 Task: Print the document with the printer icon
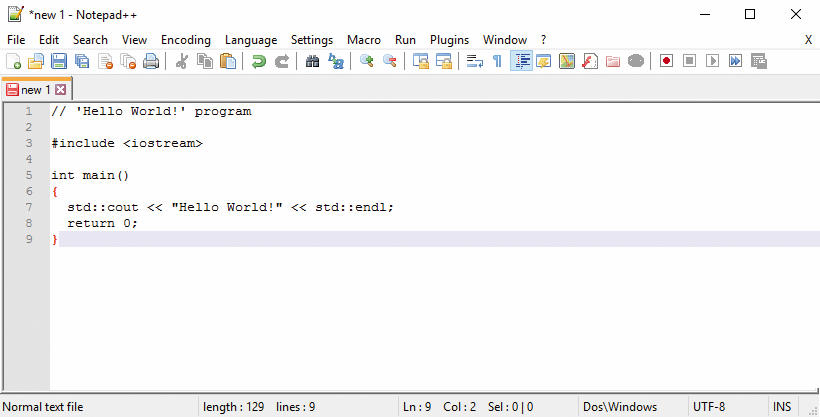[x=151, y=61]
